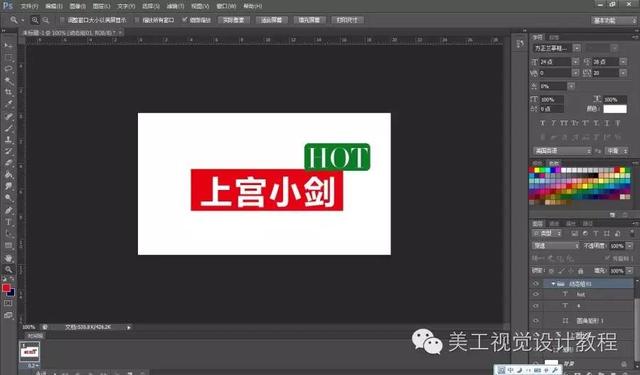This screenshot has width=640, height=375.
Task: Click the 打印尺寸 button
Action: point(347,20)
